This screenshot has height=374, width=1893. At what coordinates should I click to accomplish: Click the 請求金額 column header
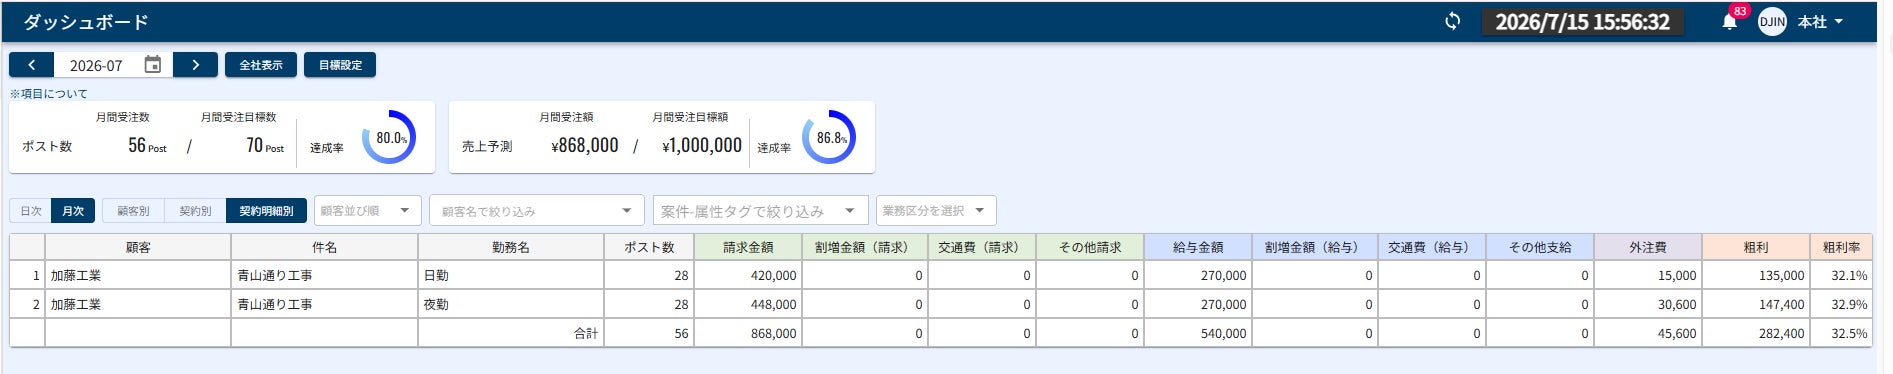point(748,247)
